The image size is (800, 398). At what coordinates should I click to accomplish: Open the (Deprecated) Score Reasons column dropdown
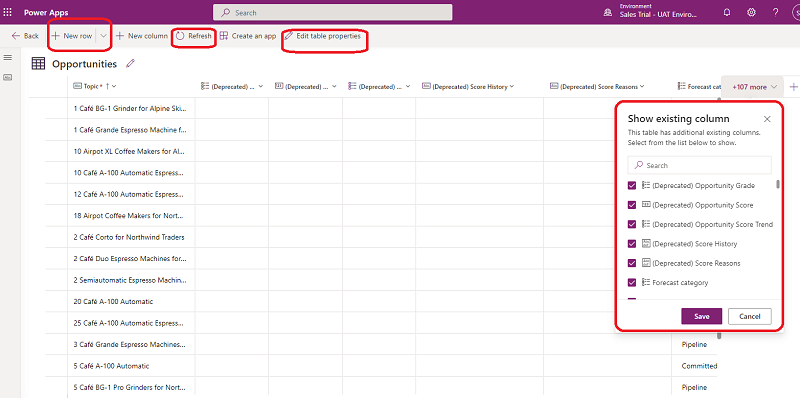[x=642, y=86]
